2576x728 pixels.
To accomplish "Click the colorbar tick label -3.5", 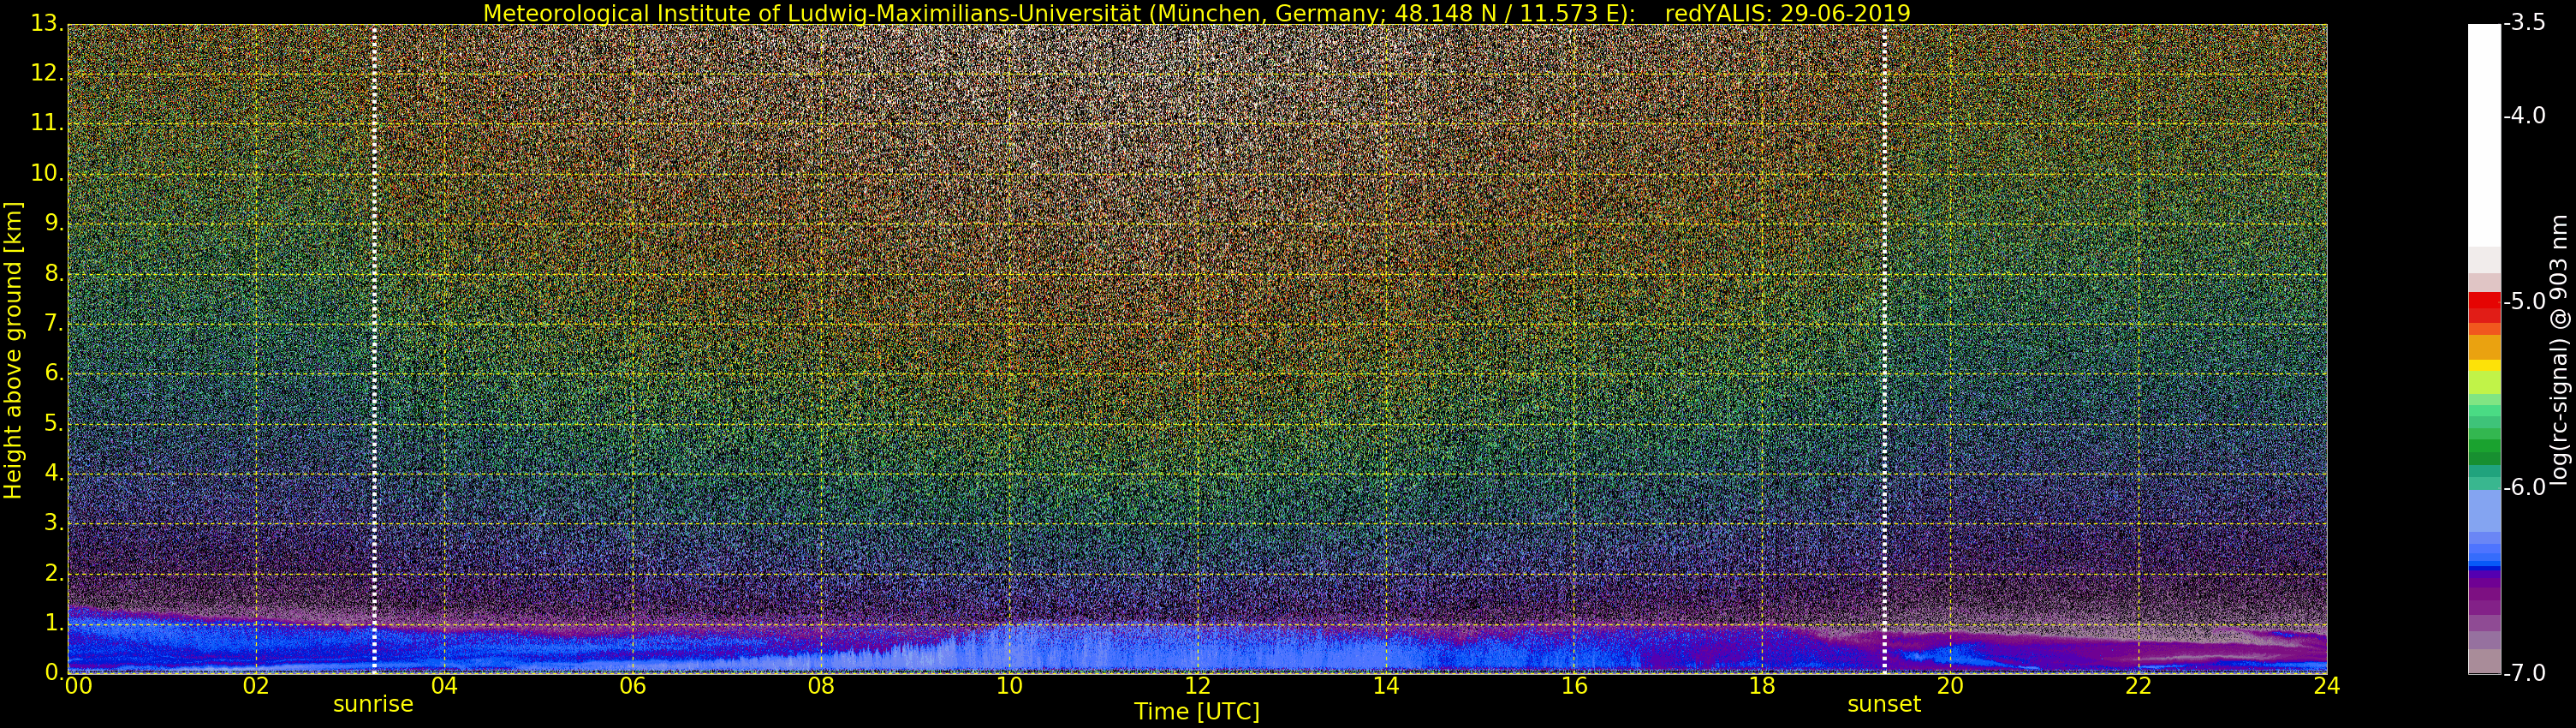I will click(2525, 23).
